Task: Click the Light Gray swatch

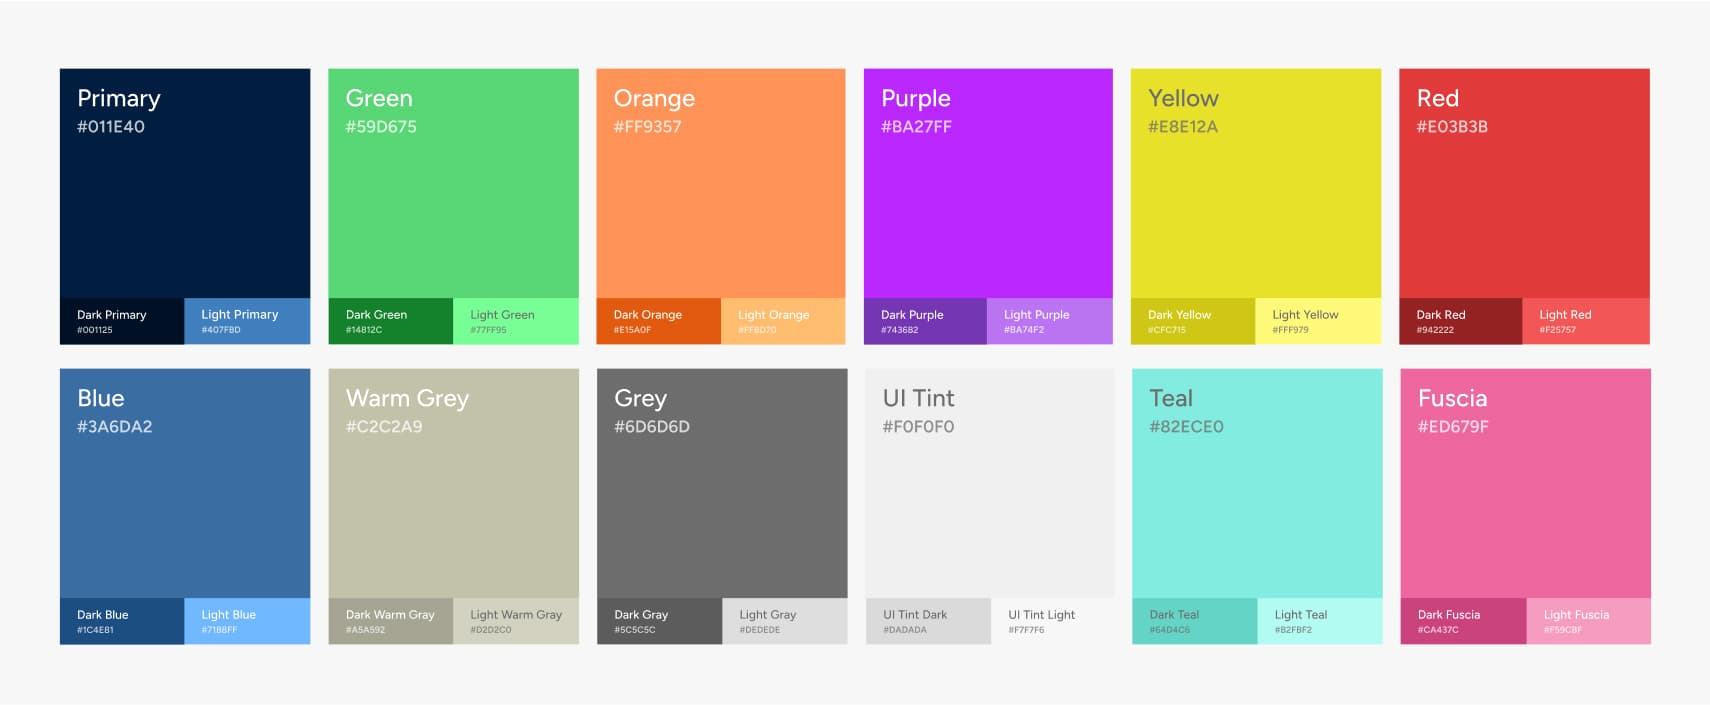Action: [x=785, y=621]
